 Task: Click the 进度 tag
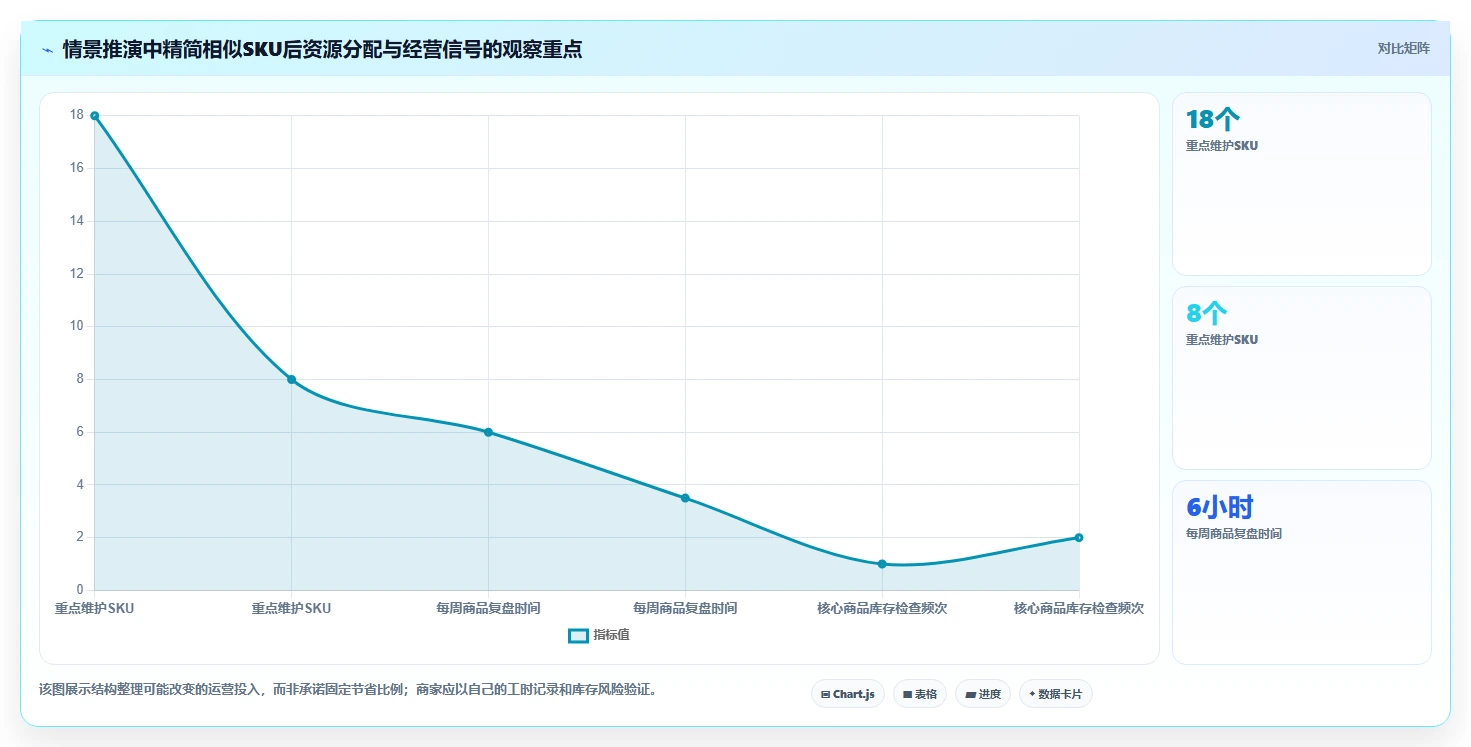point(983,694)
